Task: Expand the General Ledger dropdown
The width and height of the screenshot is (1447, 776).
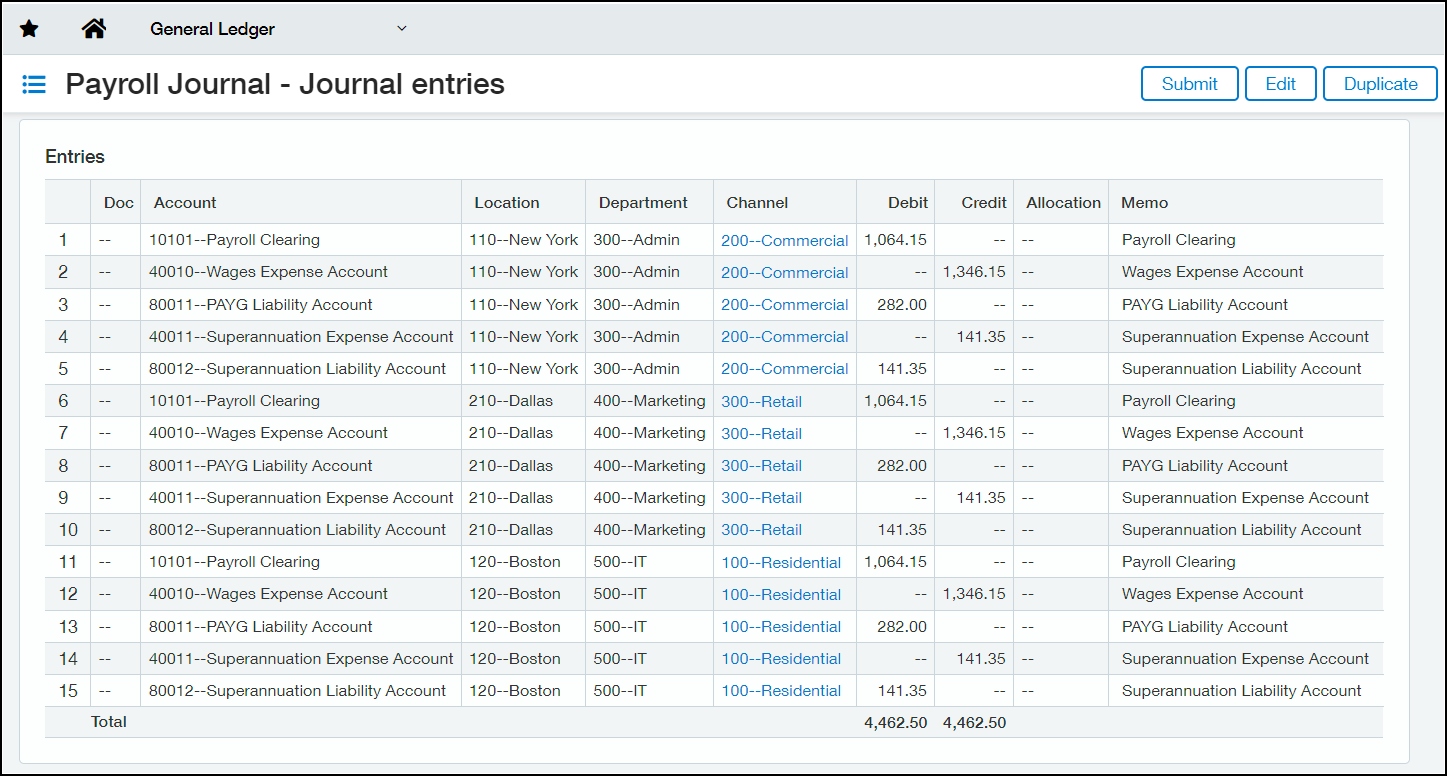Action: pos(401,28)
